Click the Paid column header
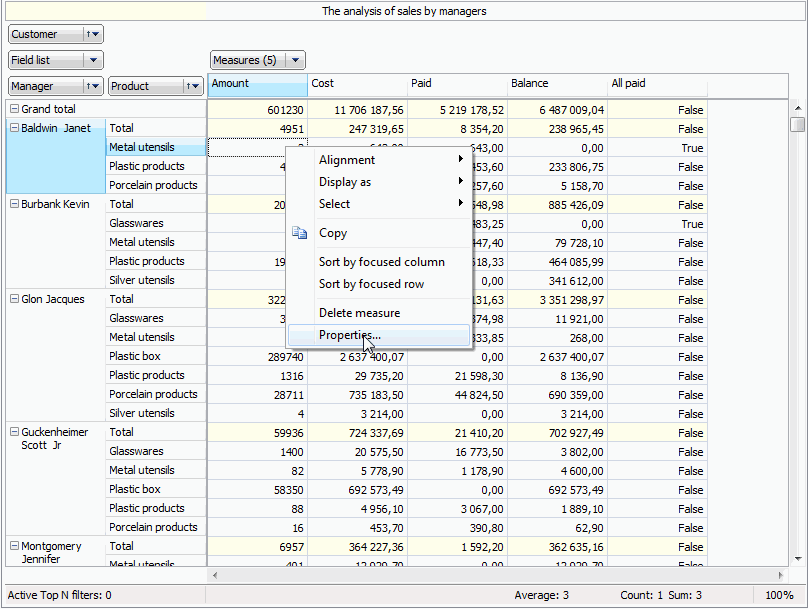This screenshot has height=609, width=808. click(458, 84)
